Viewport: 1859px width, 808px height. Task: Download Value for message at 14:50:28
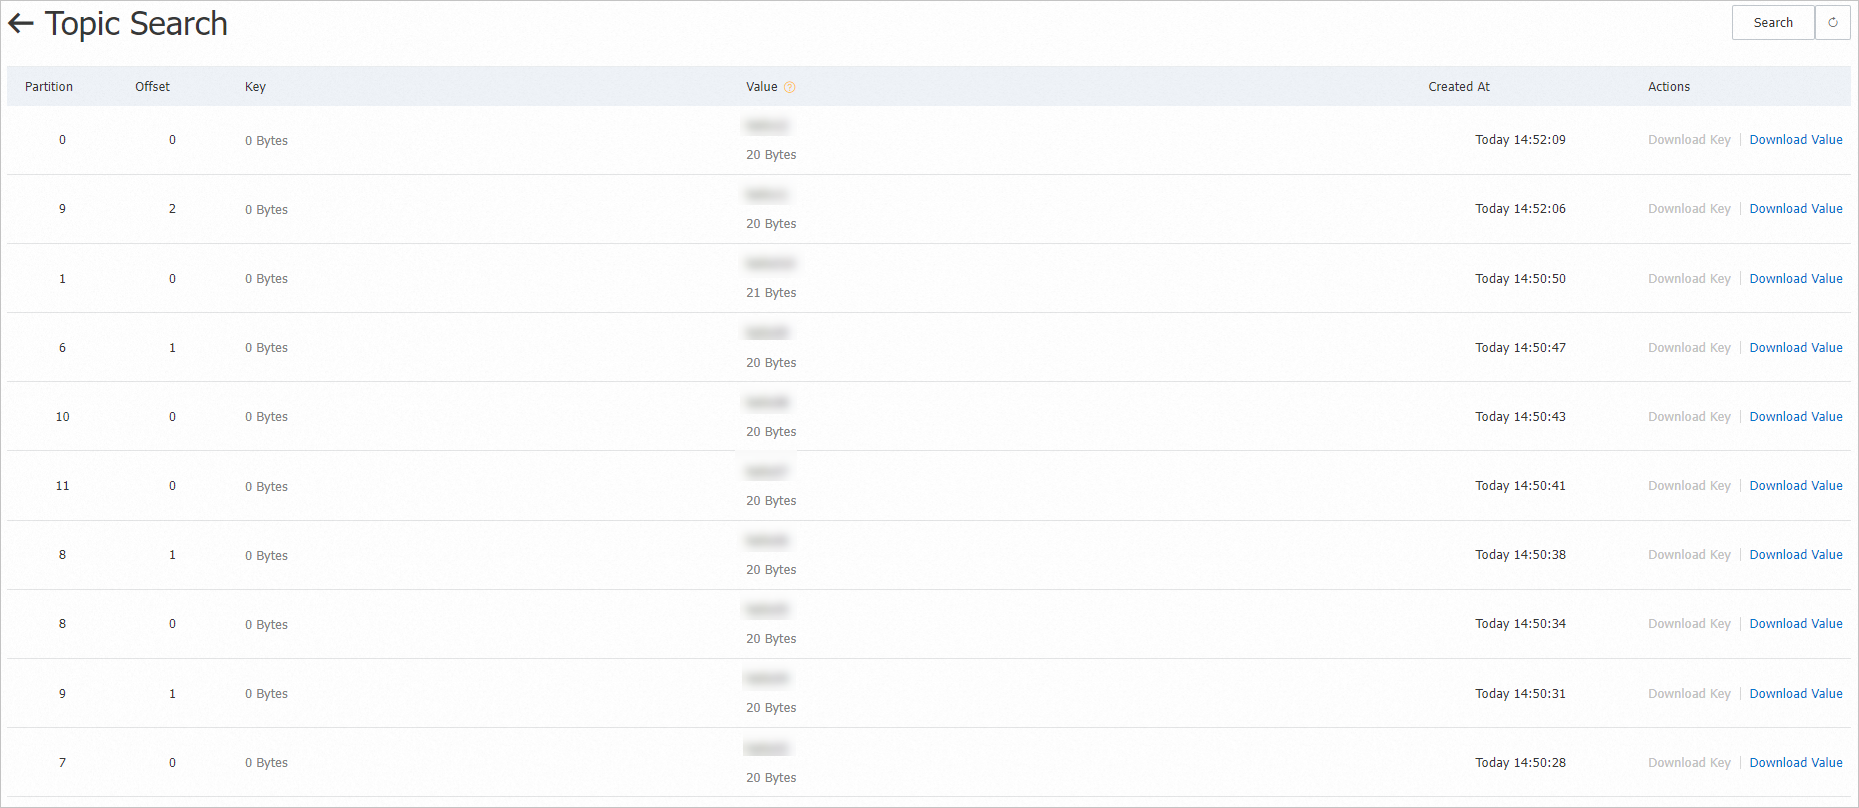tap(1796, 763)
